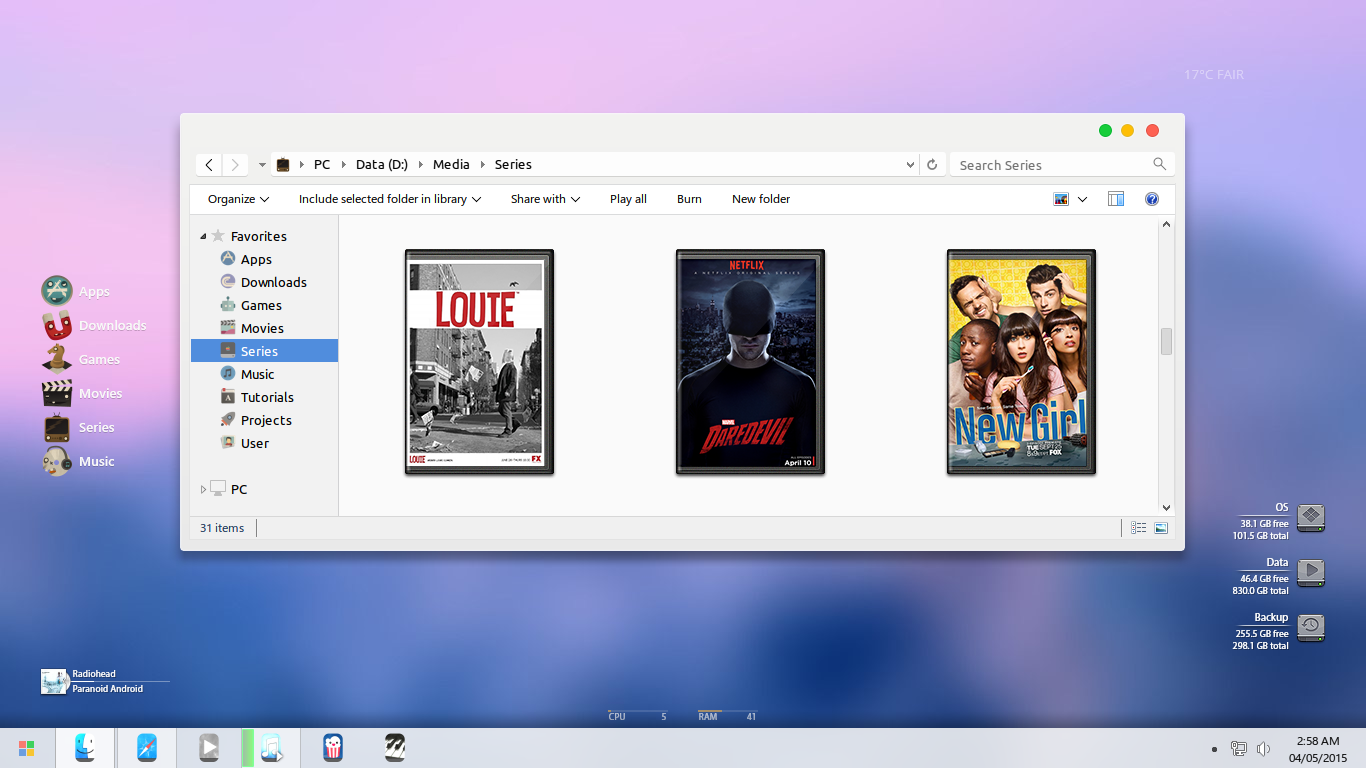Open the Organize dropdown menu

tap(239, 199)
